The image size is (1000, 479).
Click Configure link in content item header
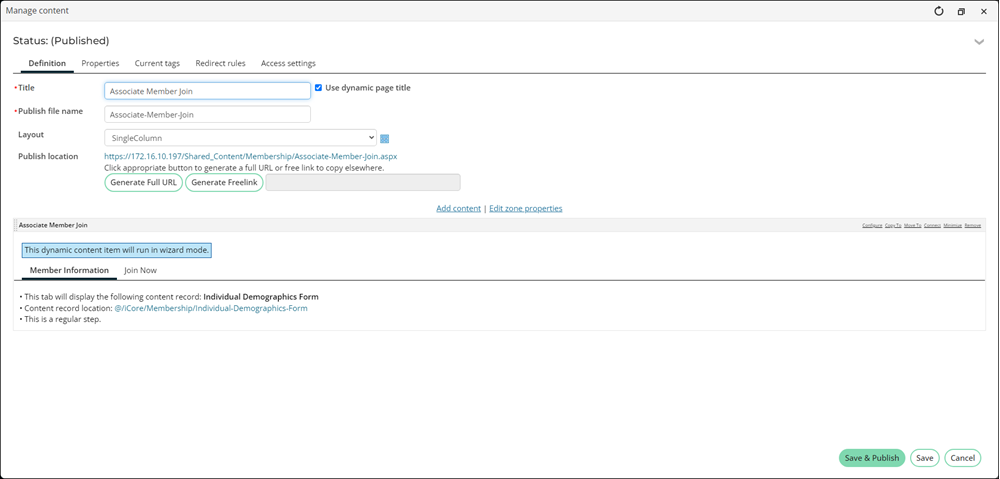coord(872,226)
